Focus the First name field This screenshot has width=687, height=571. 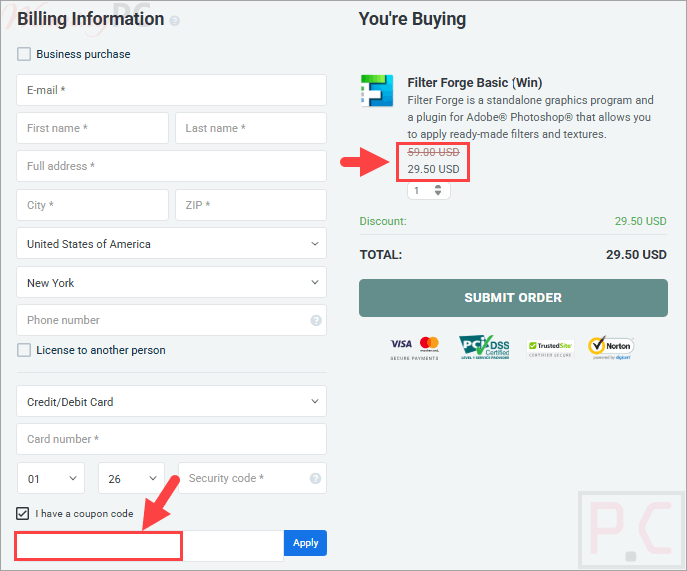tap(92, 128)
